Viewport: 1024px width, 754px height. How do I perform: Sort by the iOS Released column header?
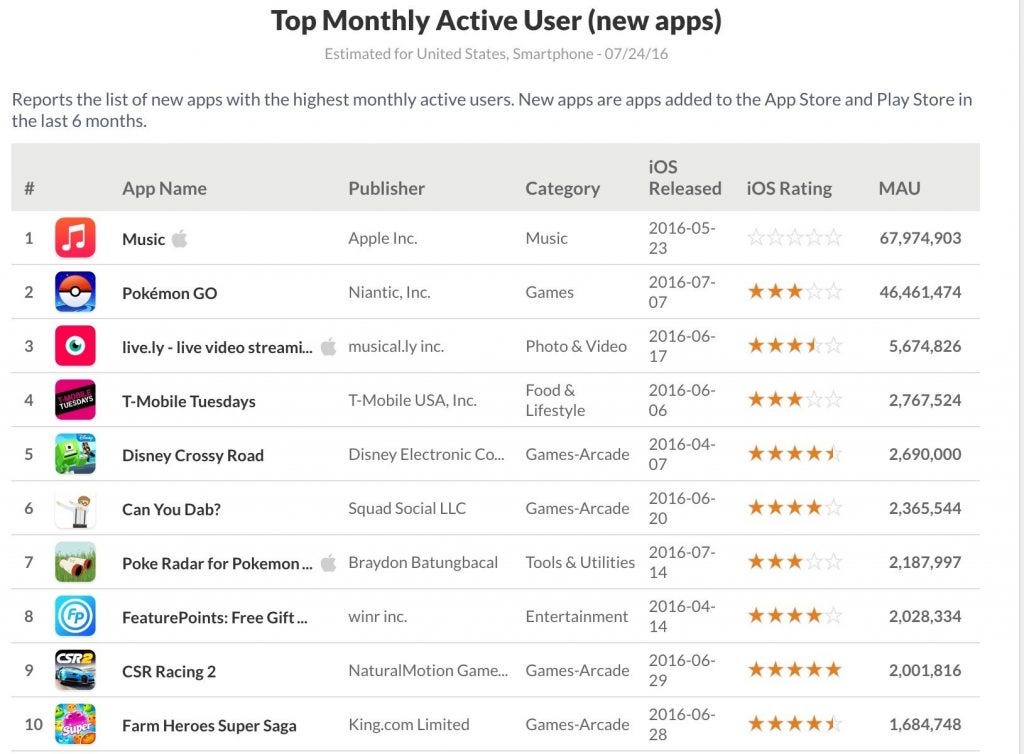pos(684,178)
